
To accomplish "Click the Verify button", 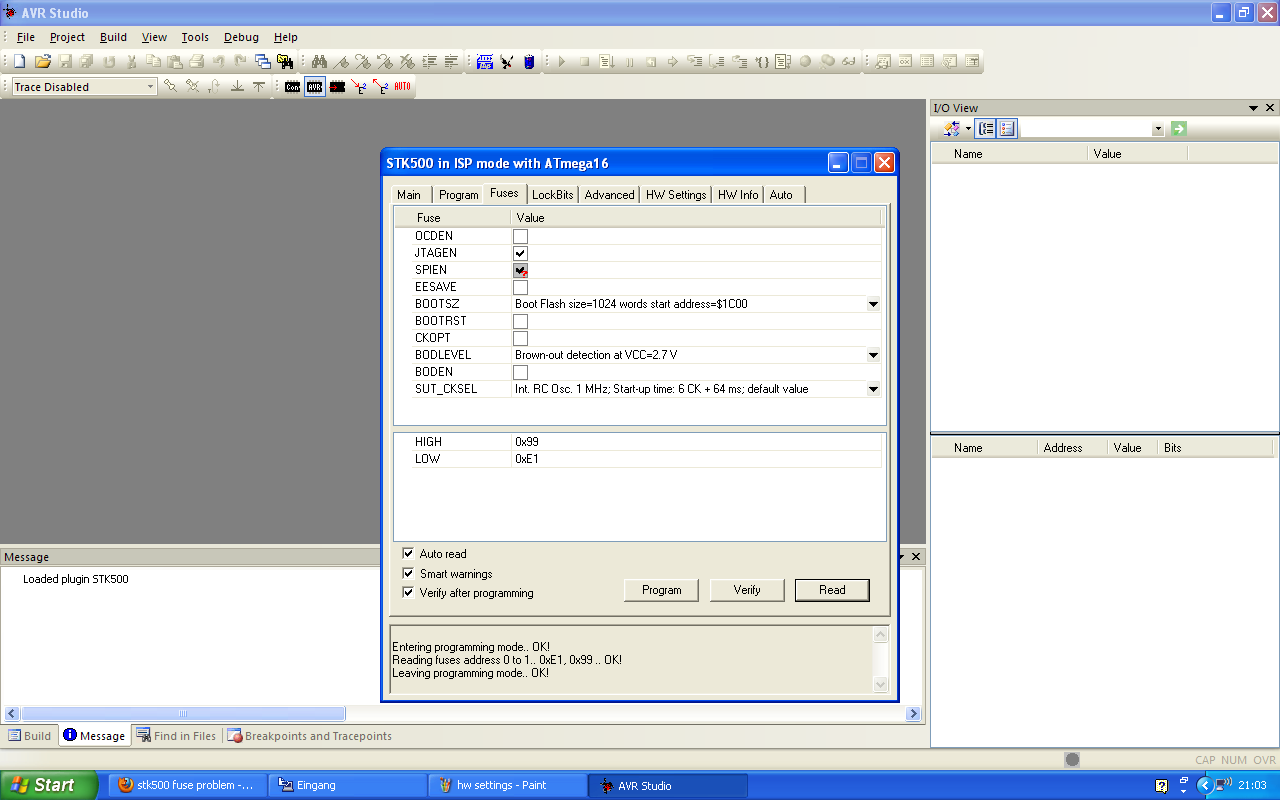I will [747, 590].
